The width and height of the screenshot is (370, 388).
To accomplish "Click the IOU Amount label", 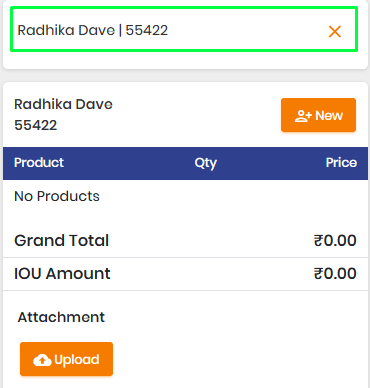I will pyautogui.click(x=62, y=274).
